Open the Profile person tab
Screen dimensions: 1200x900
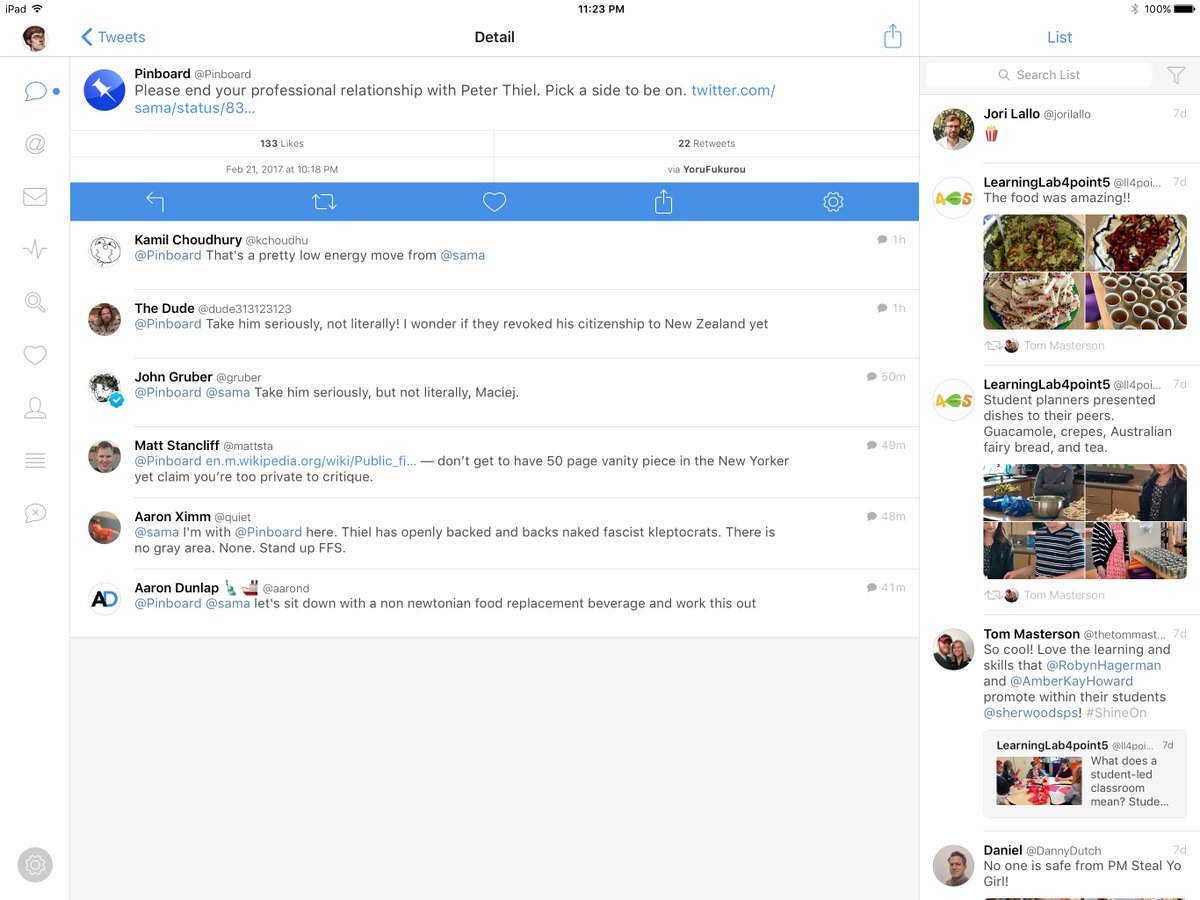[x=35, y=408]
